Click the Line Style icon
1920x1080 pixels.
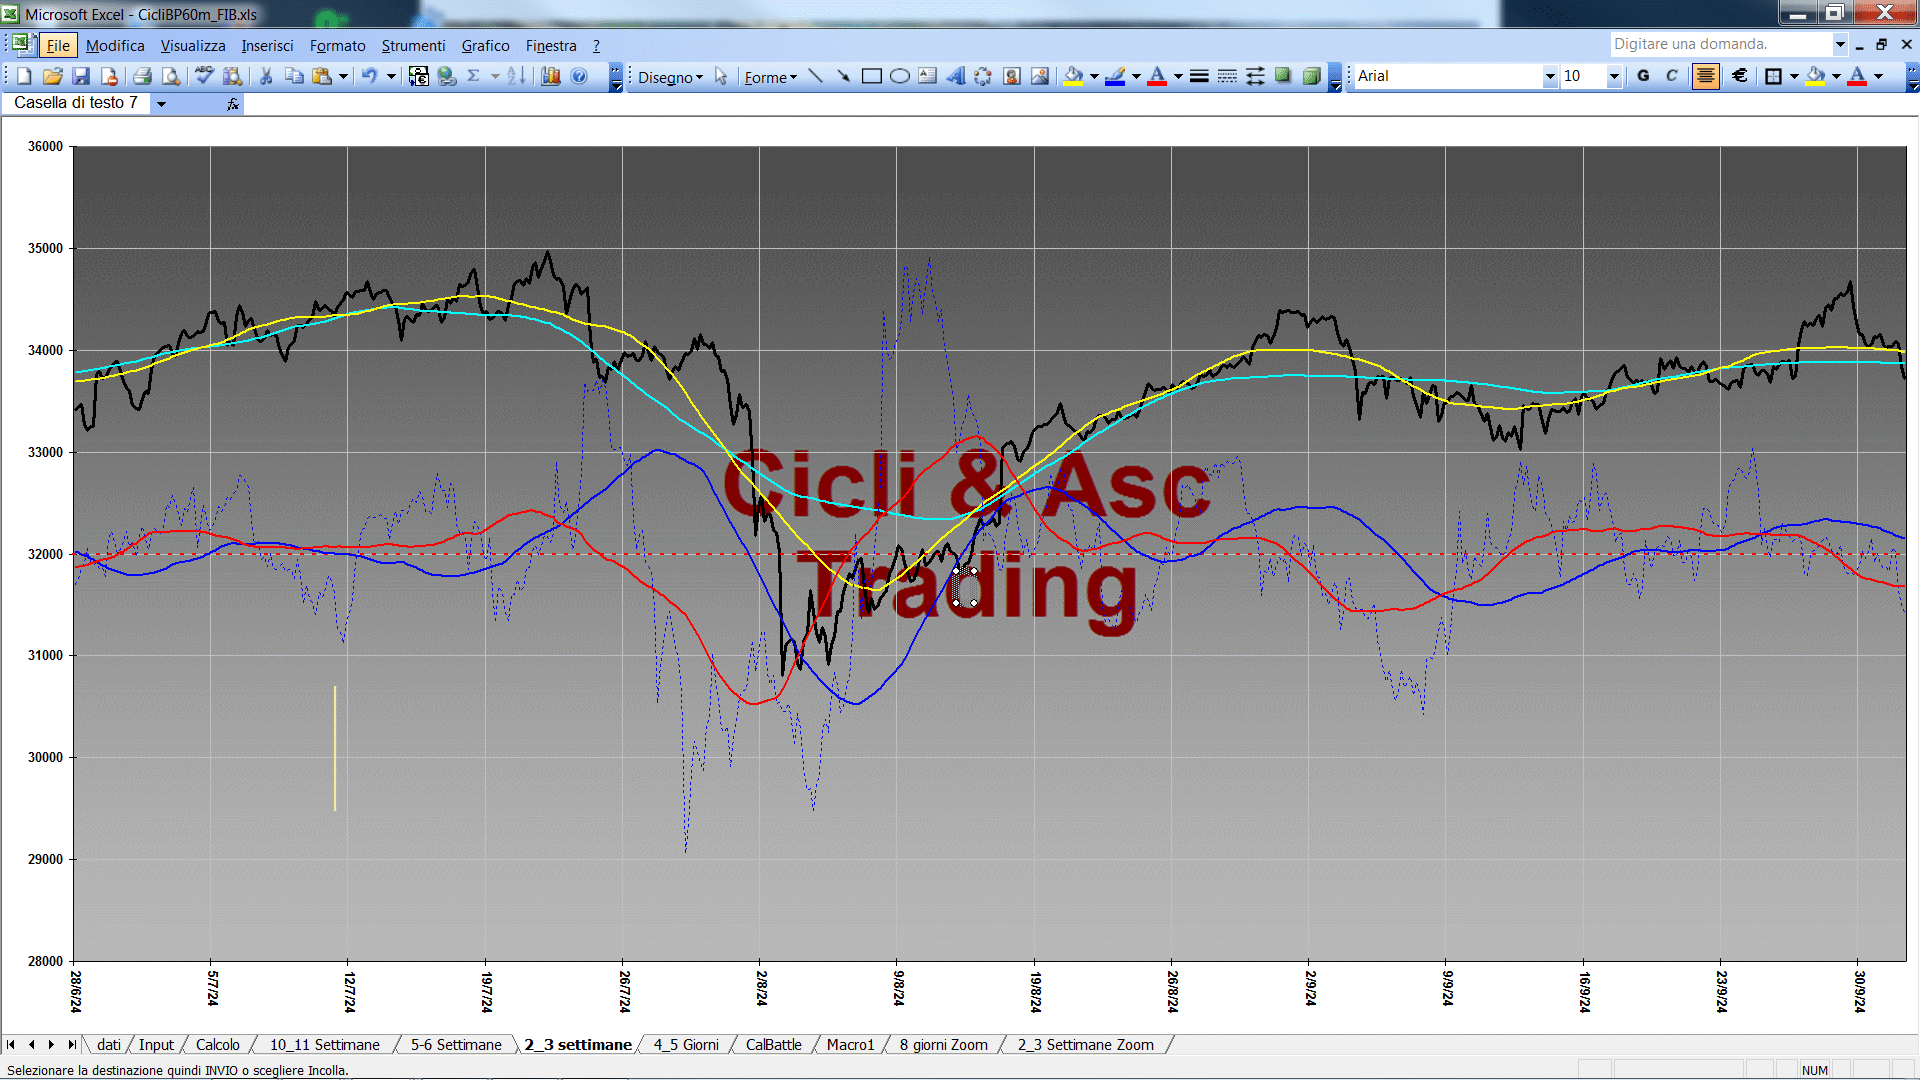pyautogui.click(x=1199, y=76)
